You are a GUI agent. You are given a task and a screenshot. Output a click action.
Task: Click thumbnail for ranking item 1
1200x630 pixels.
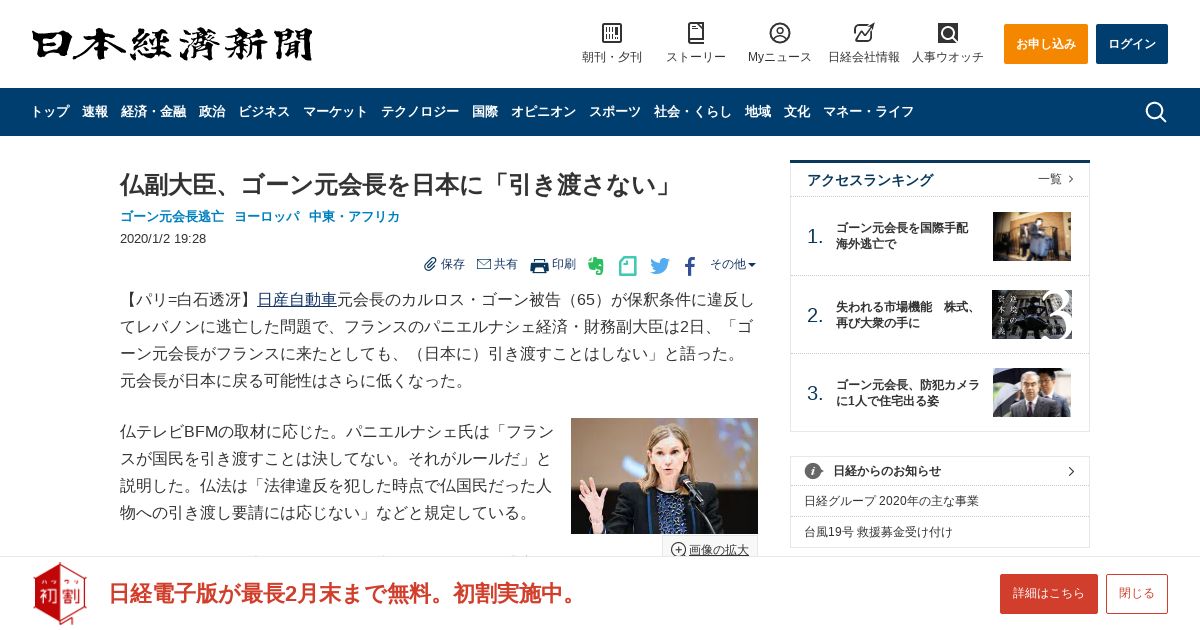pyautogui.click(x=1032, y=236)
